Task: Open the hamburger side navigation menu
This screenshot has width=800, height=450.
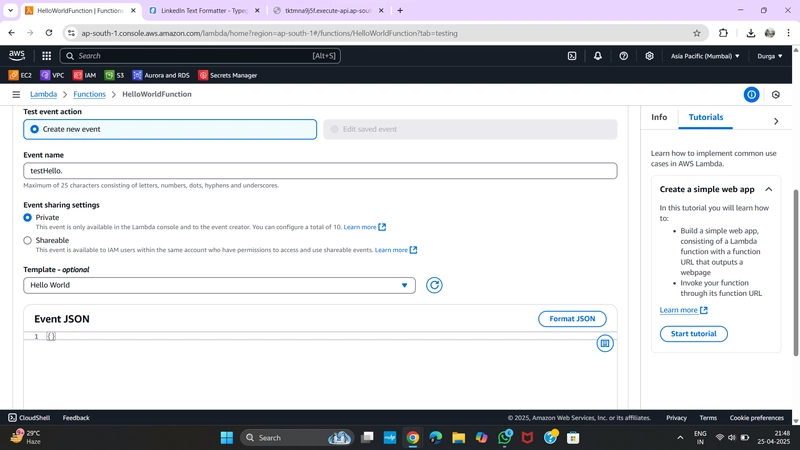Action: [16, 94]
